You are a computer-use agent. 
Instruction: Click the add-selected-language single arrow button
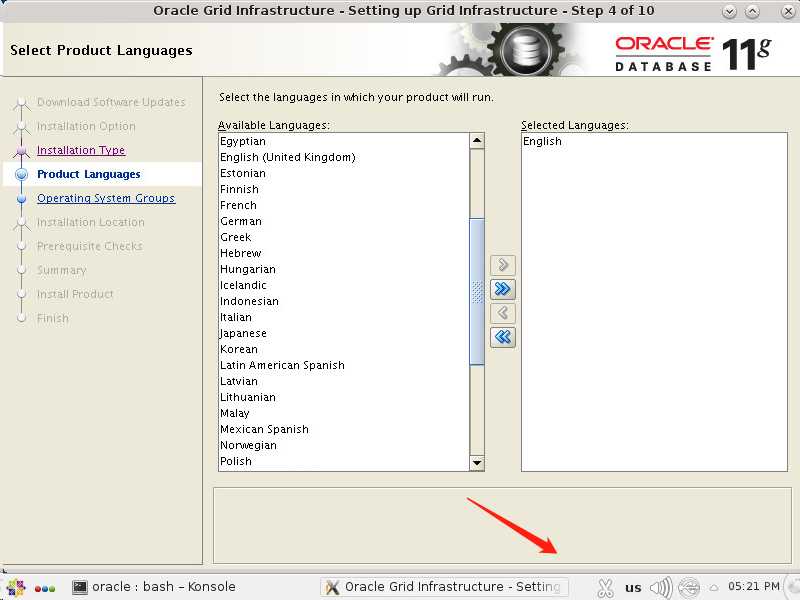tap(503, 265)
